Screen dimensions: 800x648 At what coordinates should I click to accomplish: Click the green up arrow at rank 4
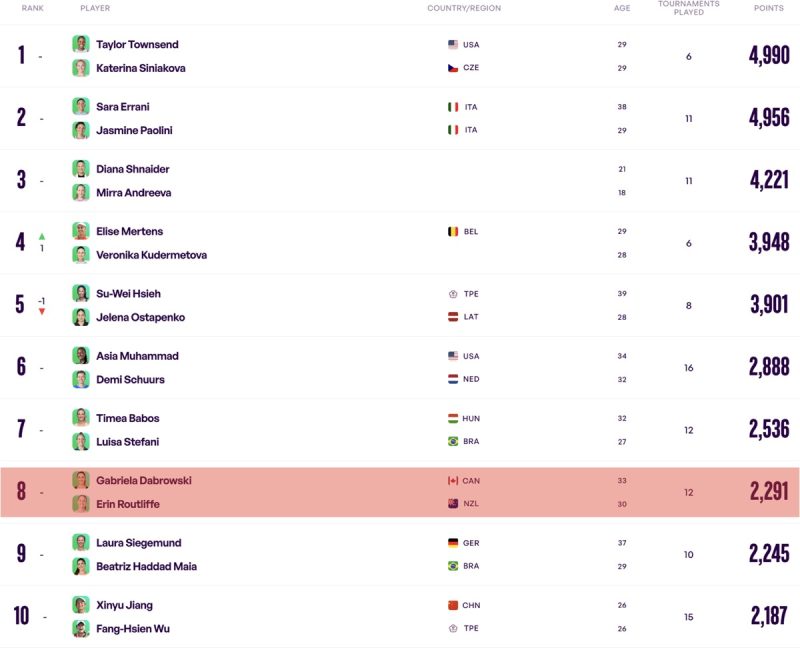click(x=42, y=236)
